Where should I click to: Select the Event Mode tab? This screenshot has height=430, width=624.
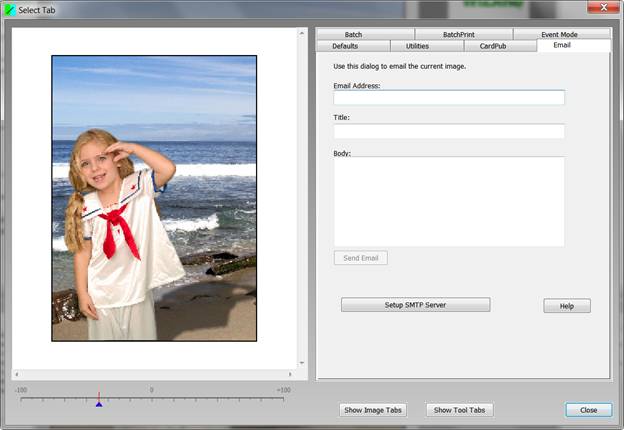[561, 34]
